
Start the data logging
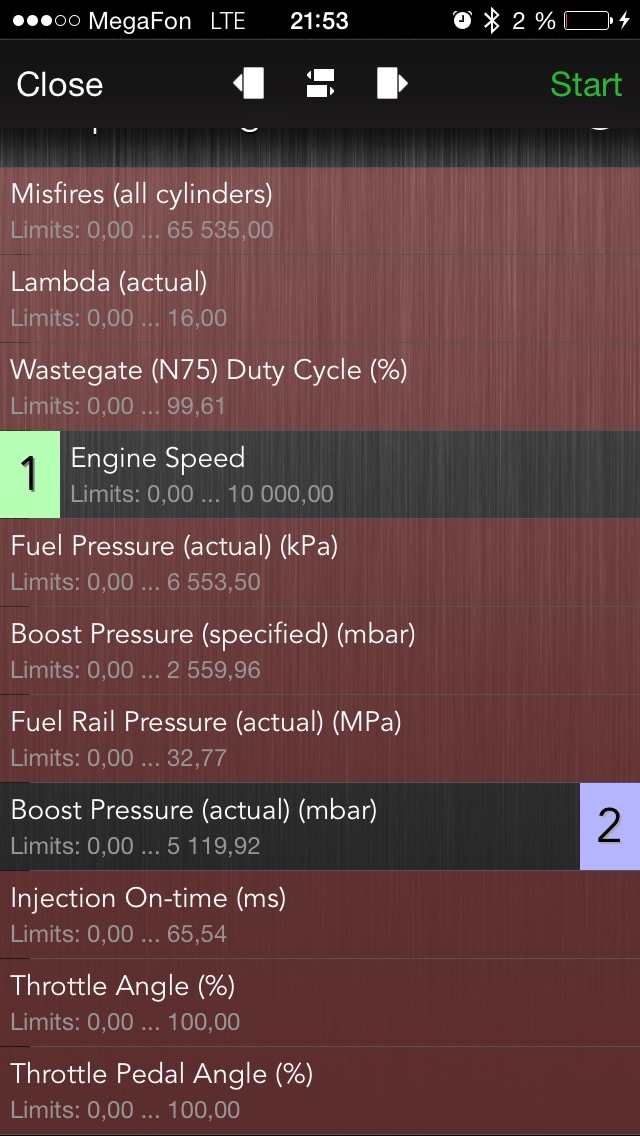coord(586,84)
